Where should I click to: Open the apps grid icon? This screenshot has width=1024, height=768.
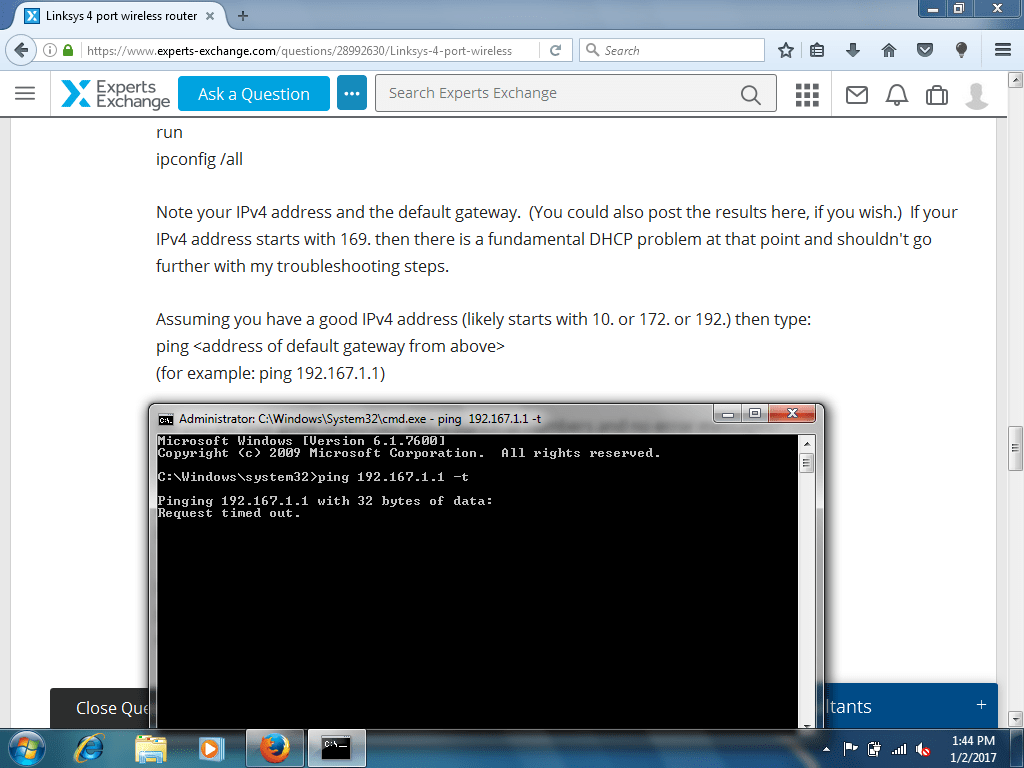pyautogui.click(x=807, y=95)
